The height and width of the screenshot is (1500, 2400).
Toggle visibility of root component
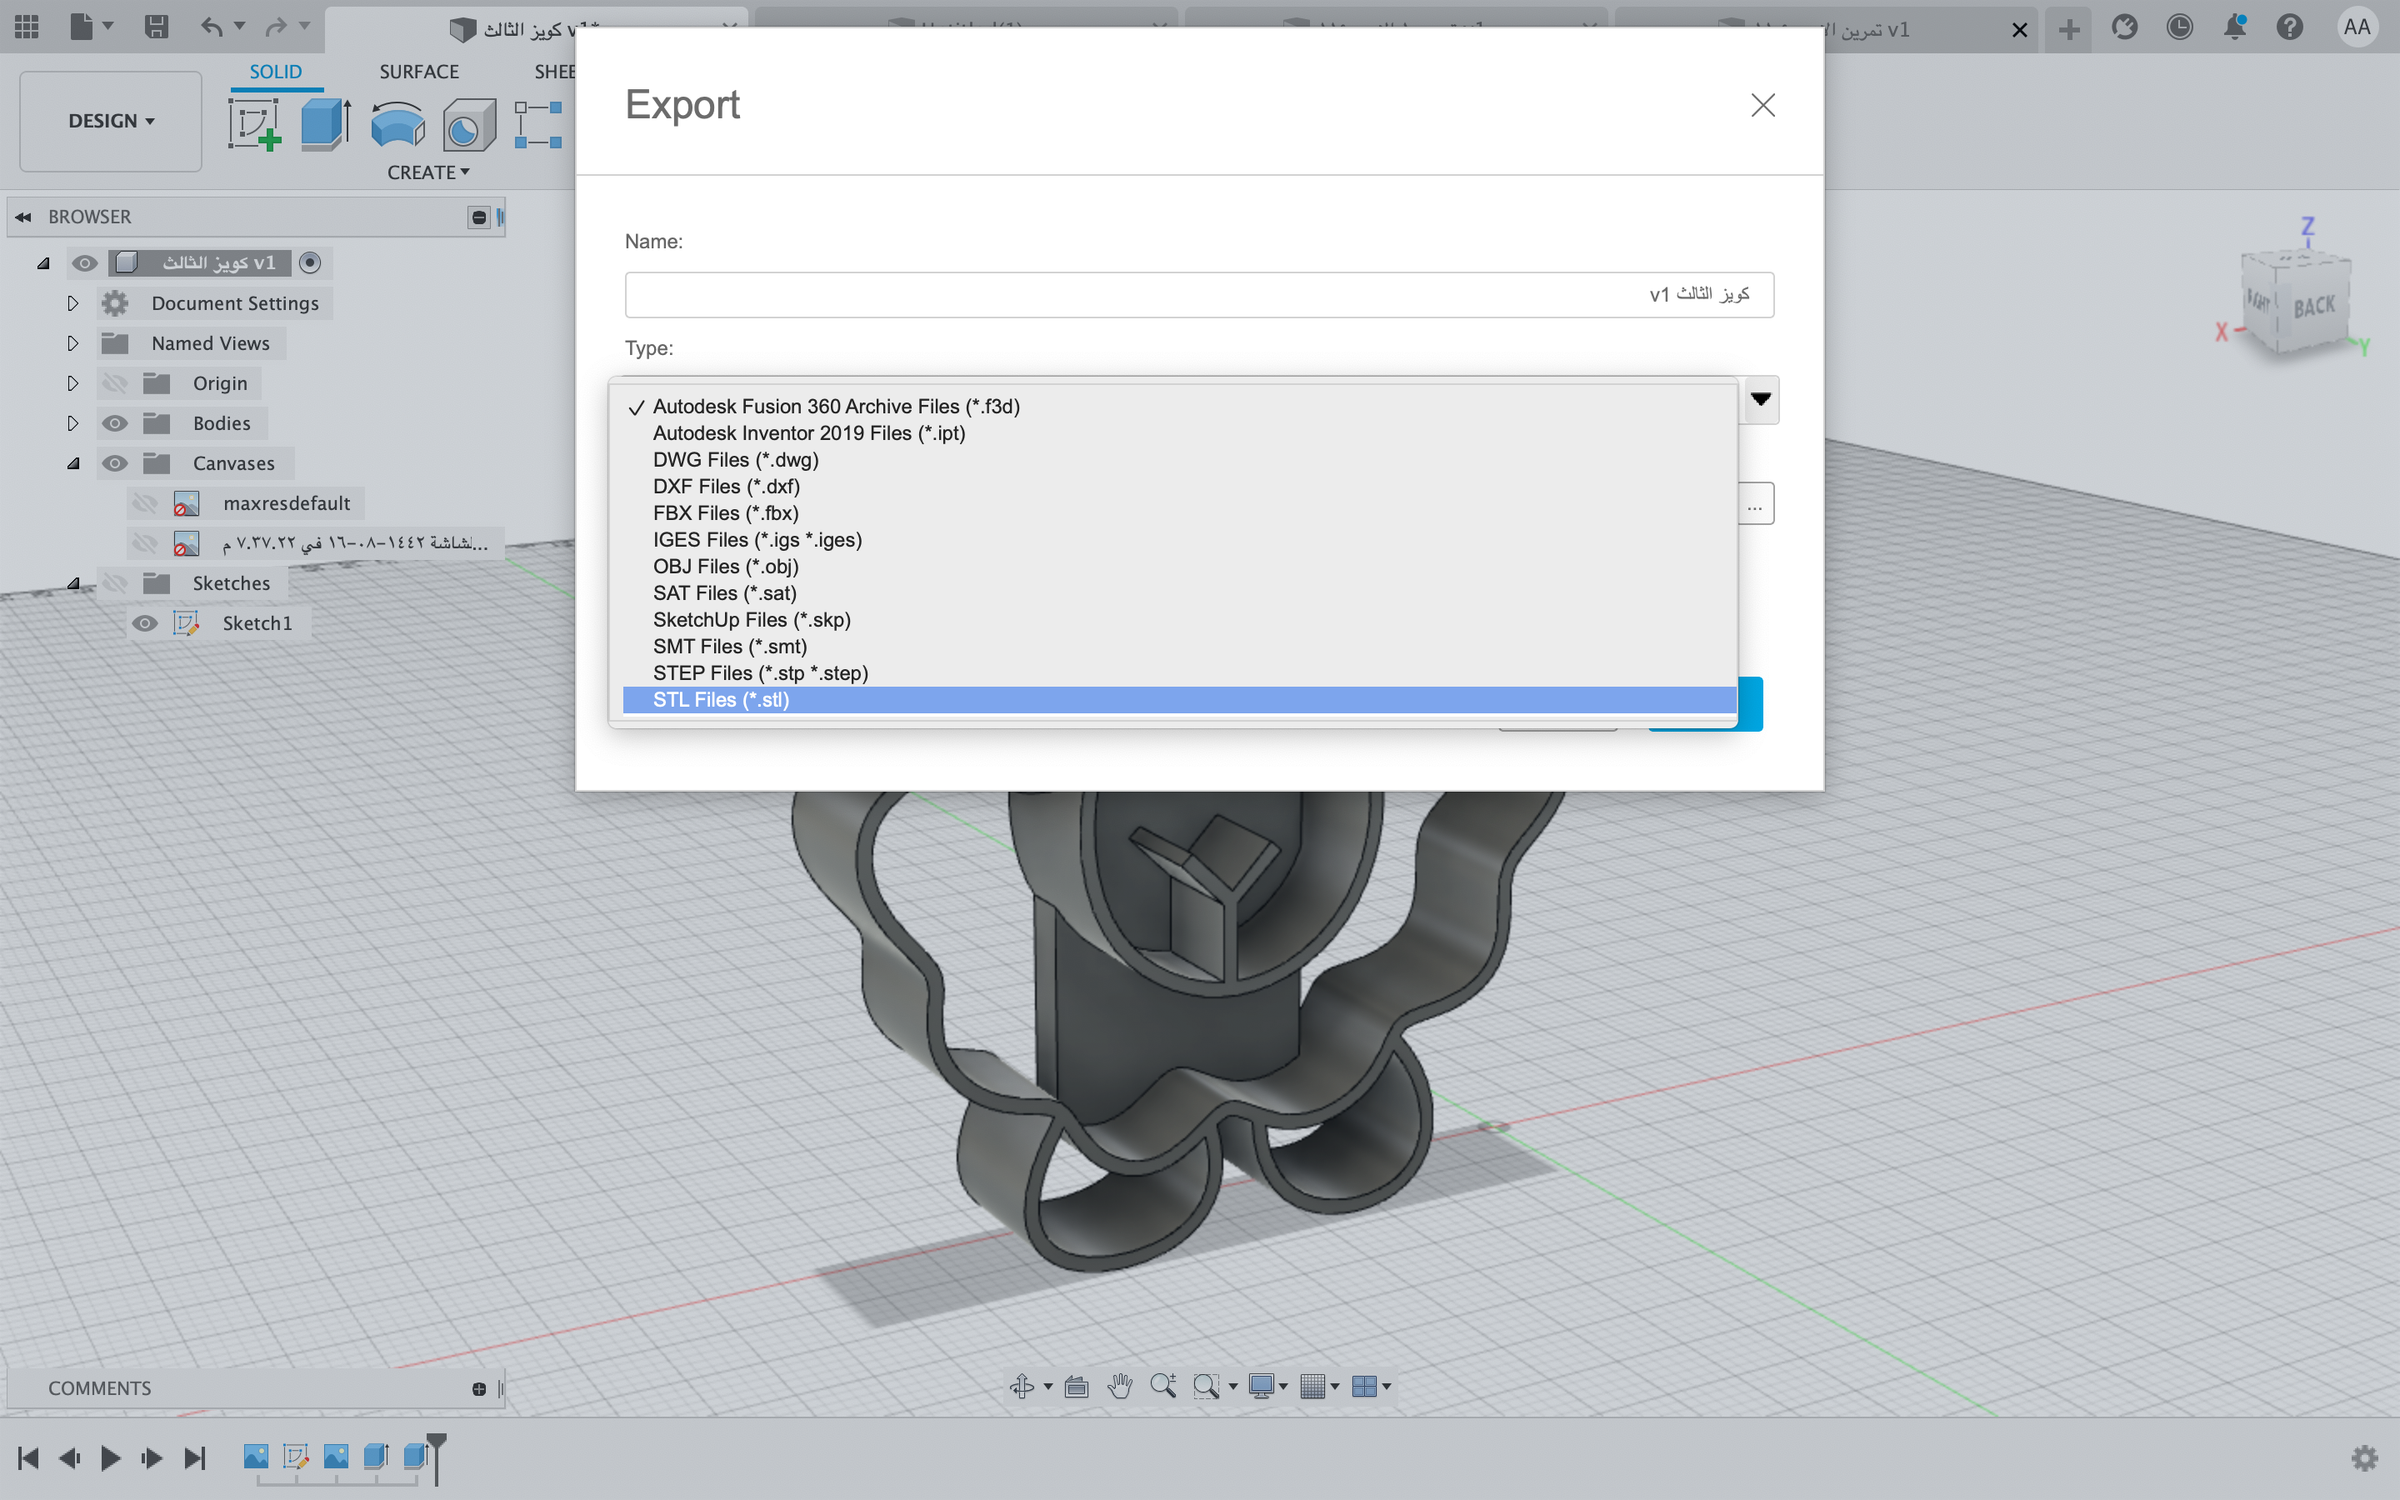(x=84, y=263)
